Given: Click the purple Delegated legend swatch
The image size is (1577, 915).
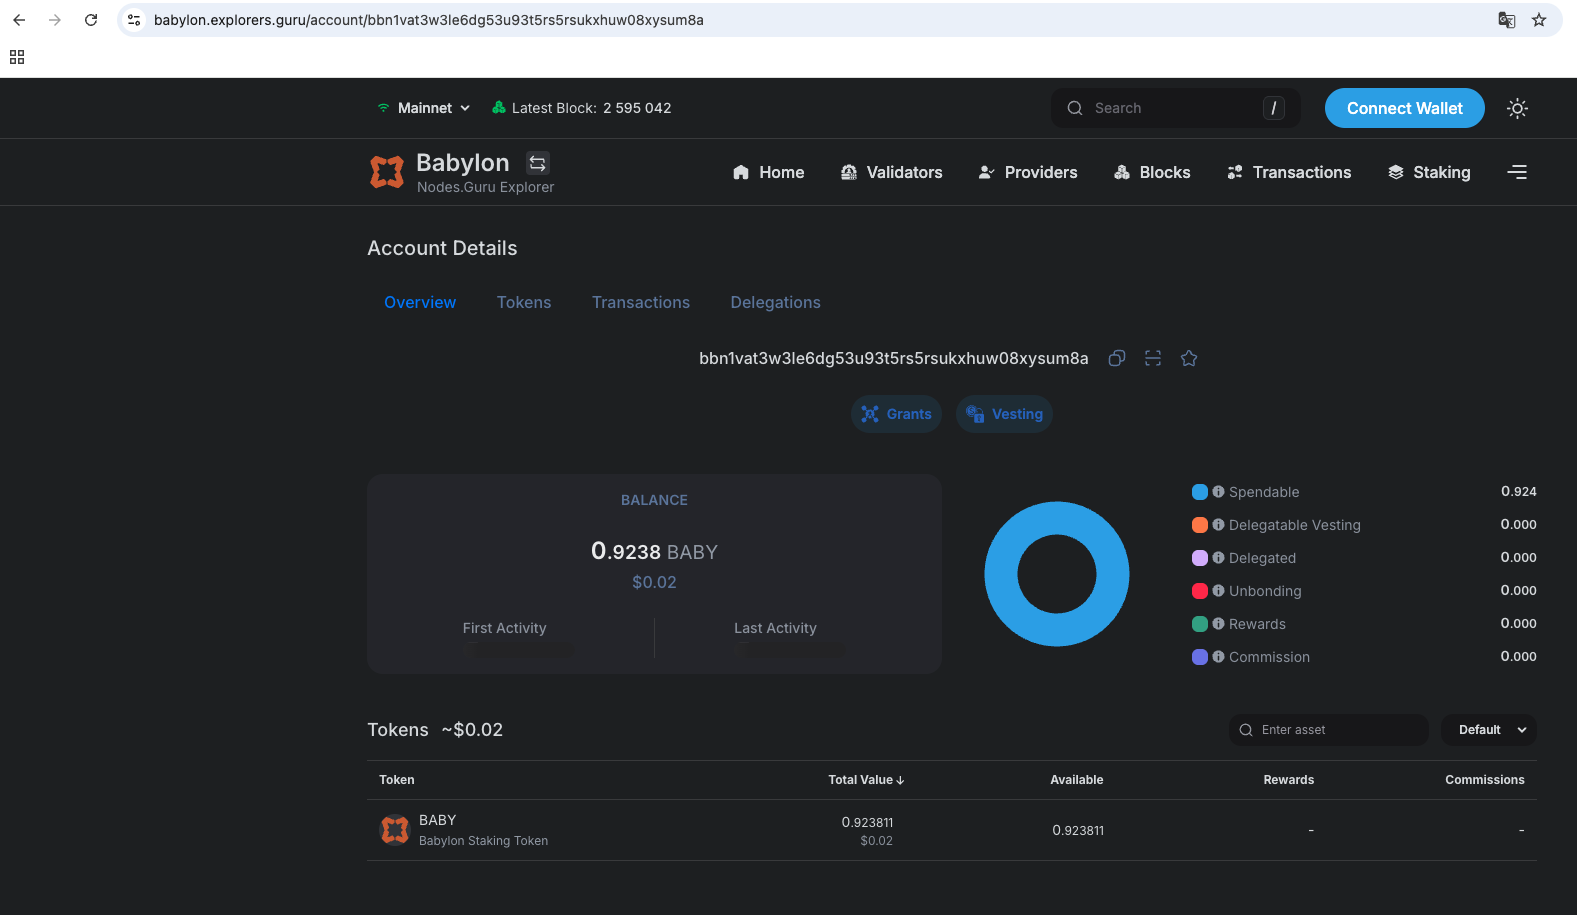Looking at the screenshot, I should (1200, 558).
